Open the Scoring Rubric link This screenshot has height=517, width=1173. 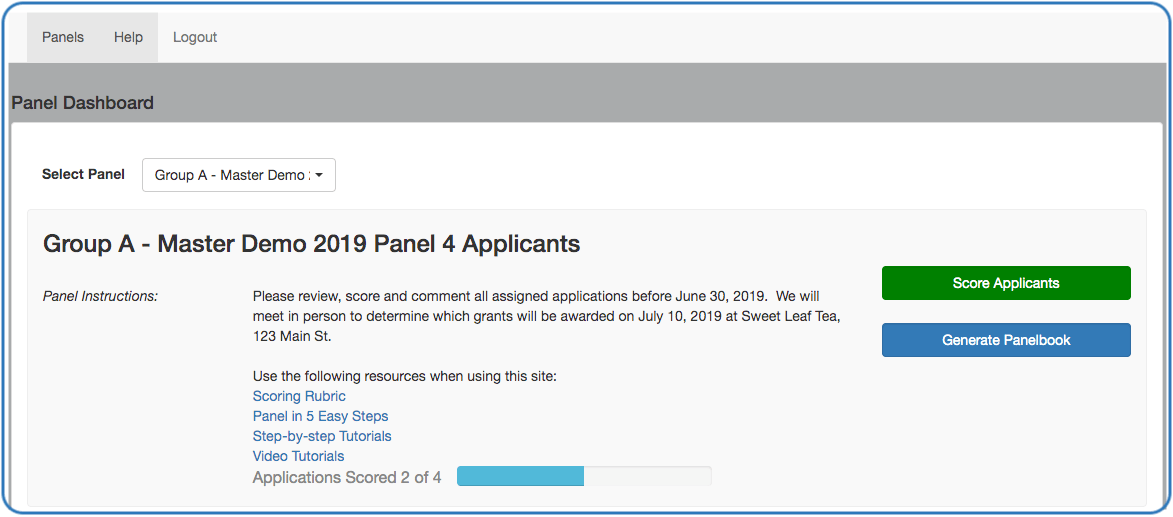coord(299,396)
